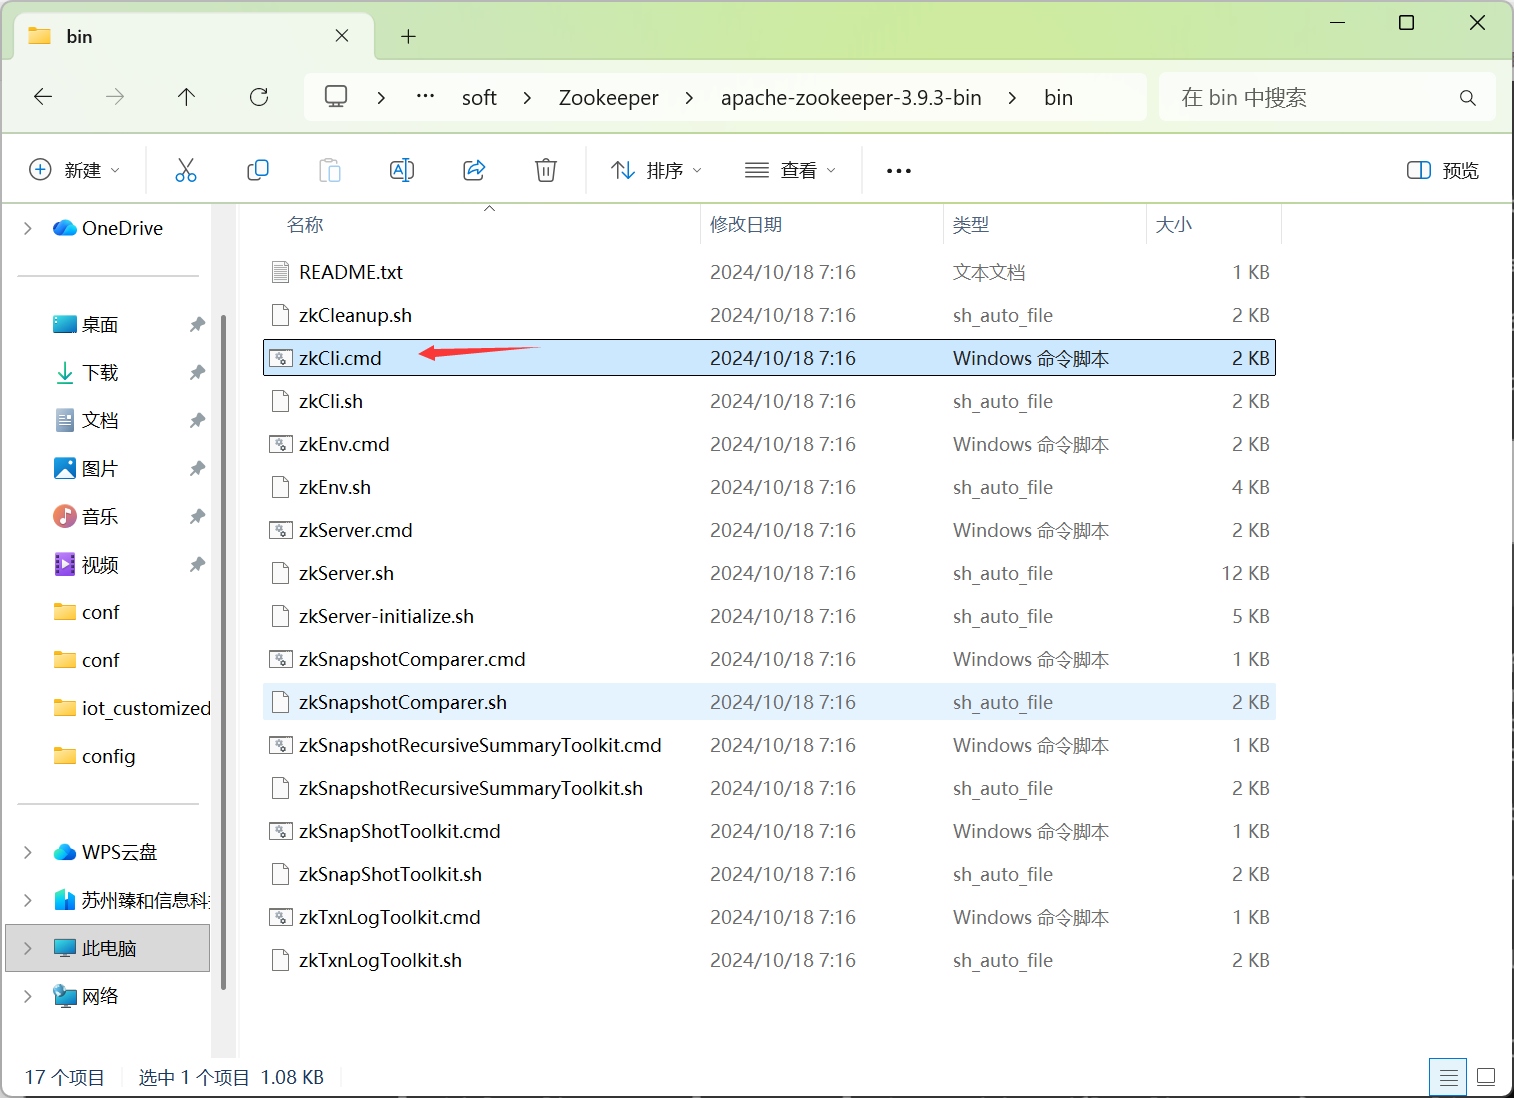Sort by 类型 column header
Screen dimensions: 1514x1098
coord(971,225)
